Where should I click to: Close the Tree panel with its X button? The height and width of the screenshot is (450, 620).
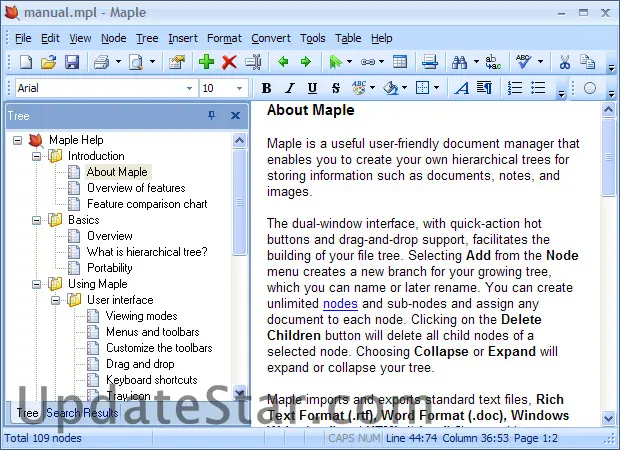click(x=235, y=115)
